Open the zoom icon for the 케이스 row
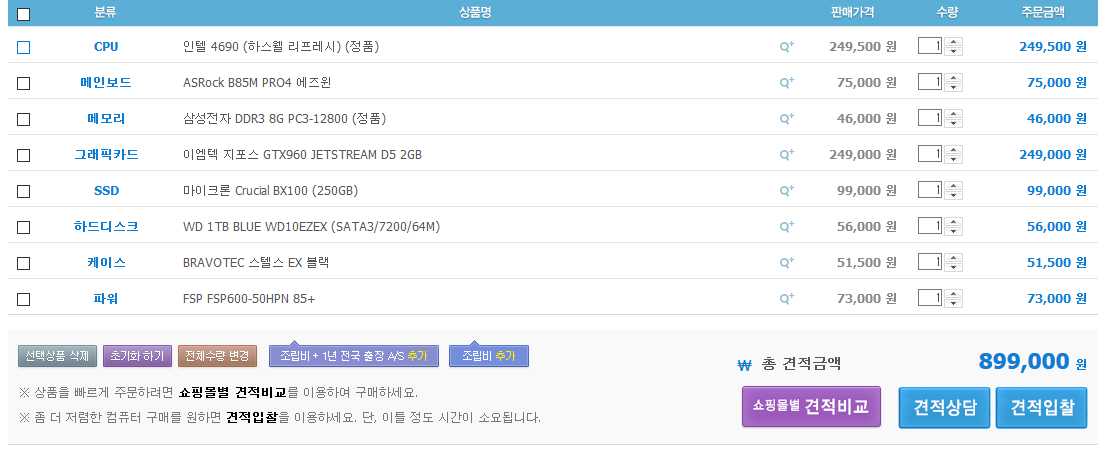Viewport: 1109px width, 449px height. 786,262
